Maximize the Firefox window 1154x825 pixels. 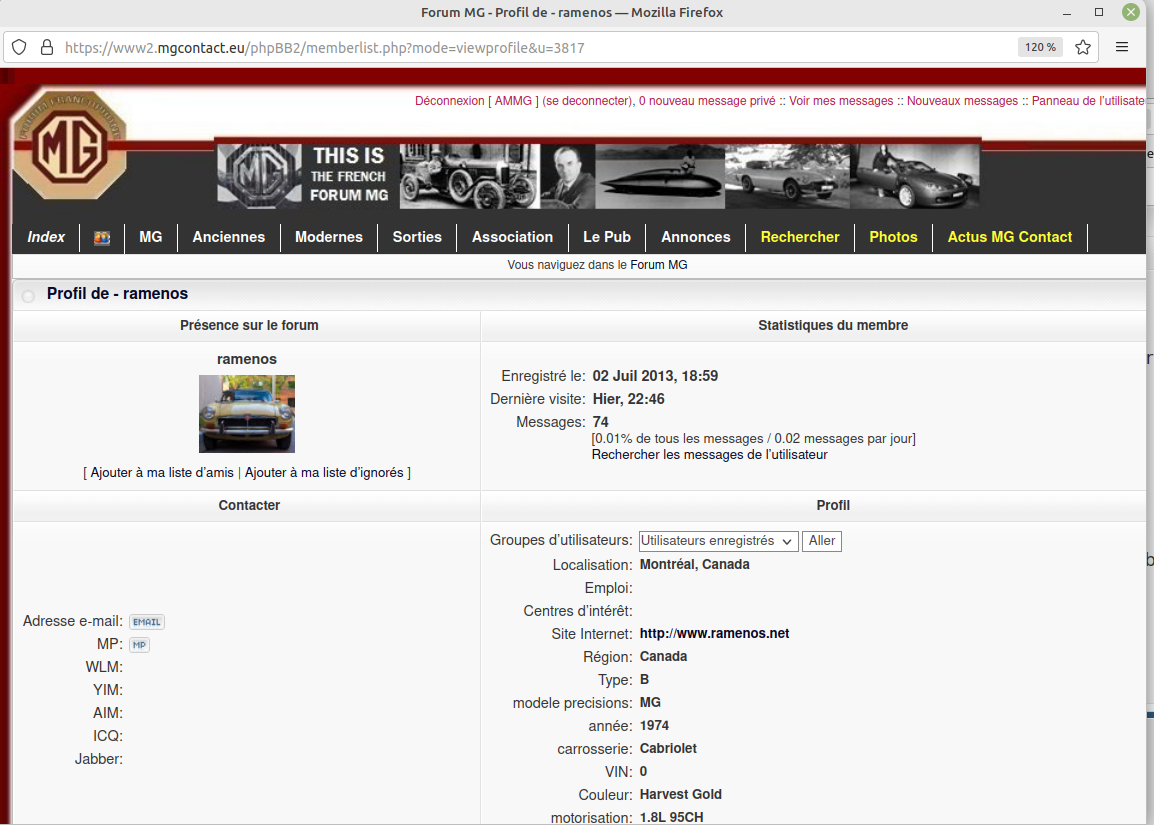tap(1099, 13)
